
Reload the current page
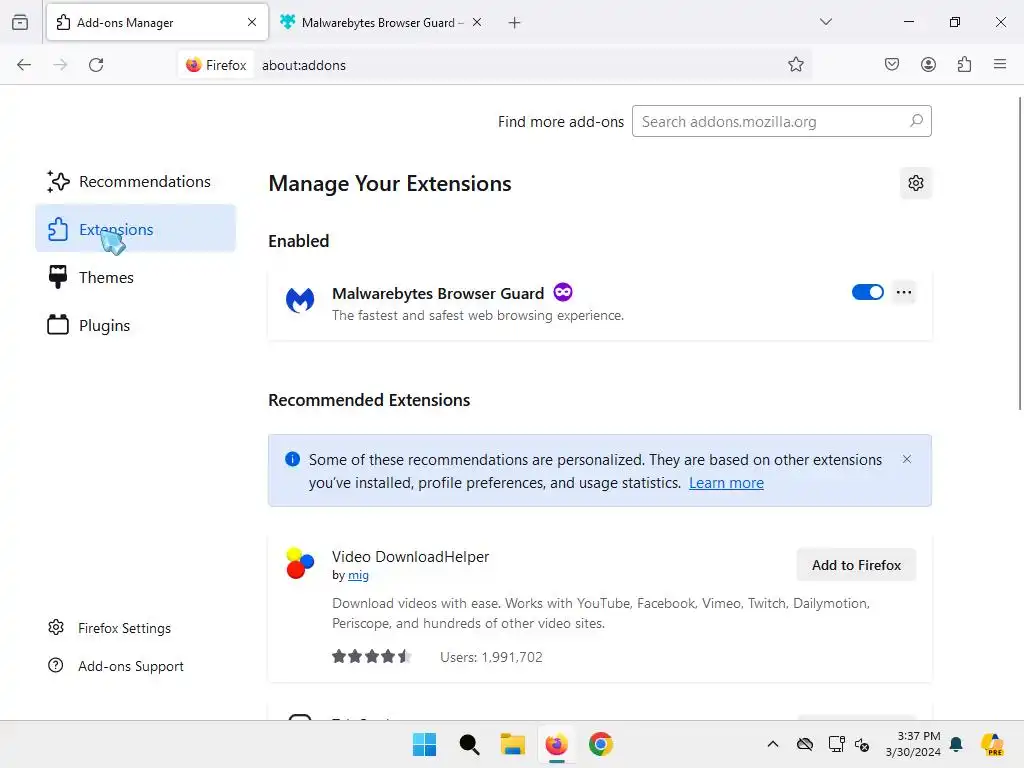(x=96, y=65)
